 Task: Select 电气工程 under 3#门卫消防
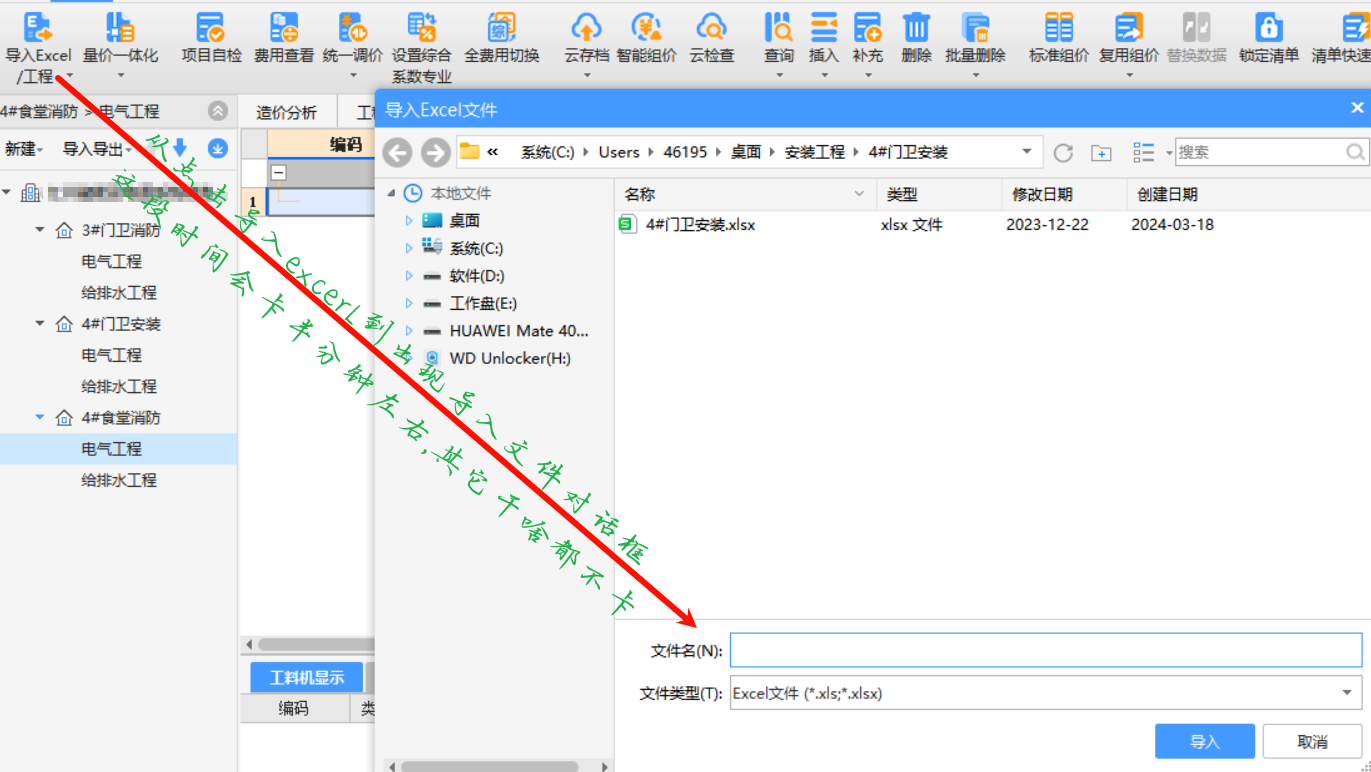[x=112, y=261]
